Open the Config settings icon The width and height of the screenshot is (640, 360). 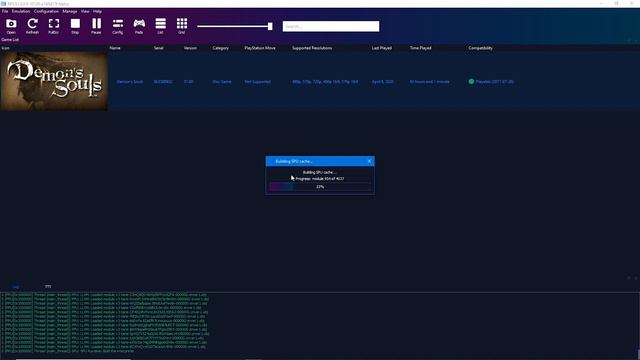point(118,26)
